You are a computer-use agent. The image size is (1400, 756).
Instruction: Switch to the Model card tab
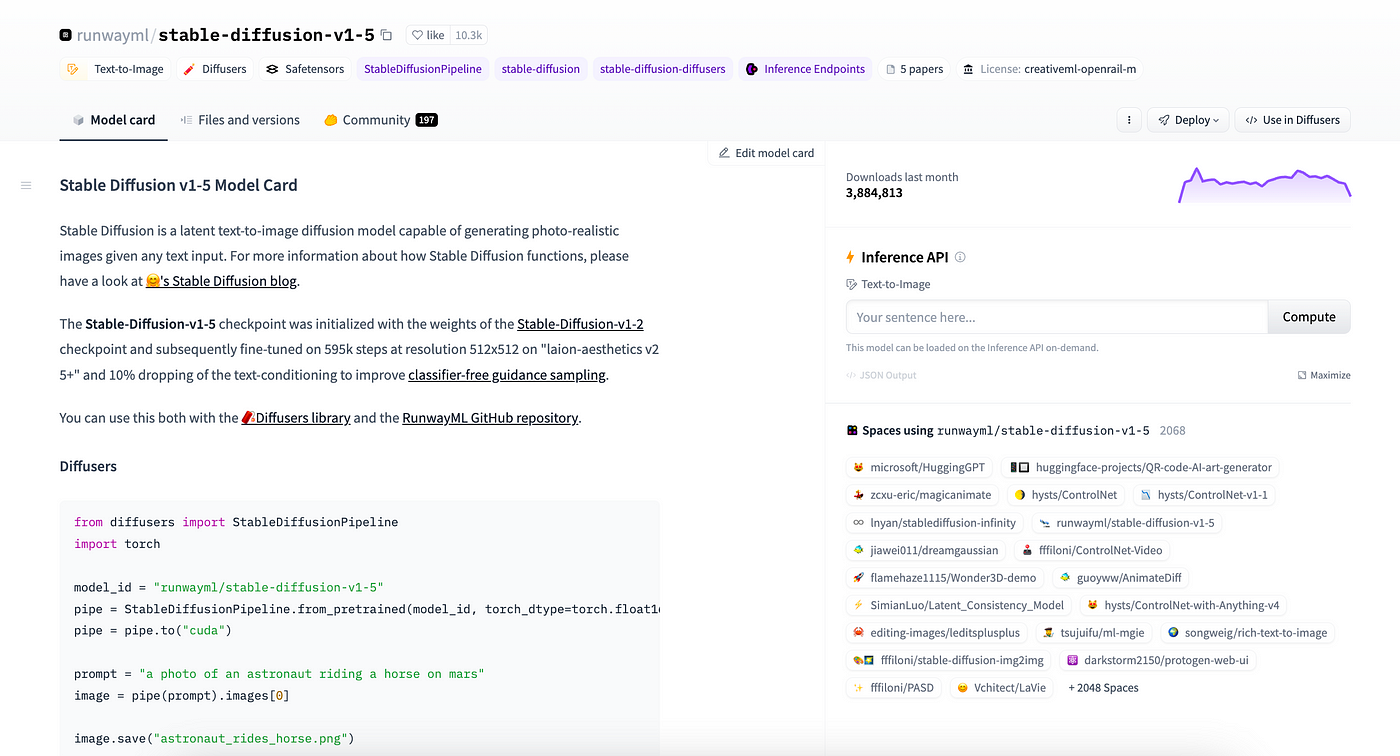[113, 120]
